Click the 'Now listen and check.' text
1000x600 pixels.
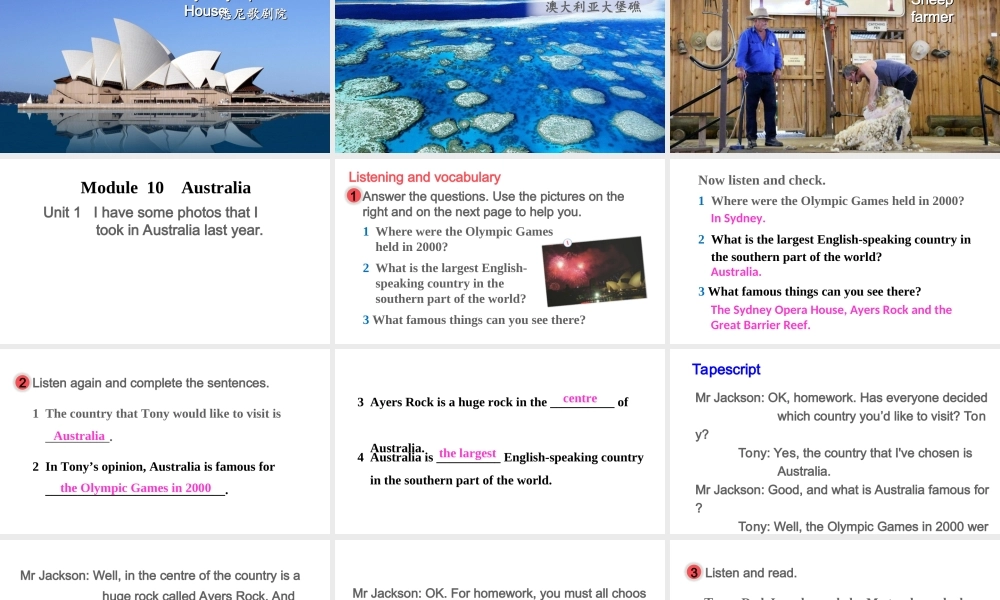point(761,180)
